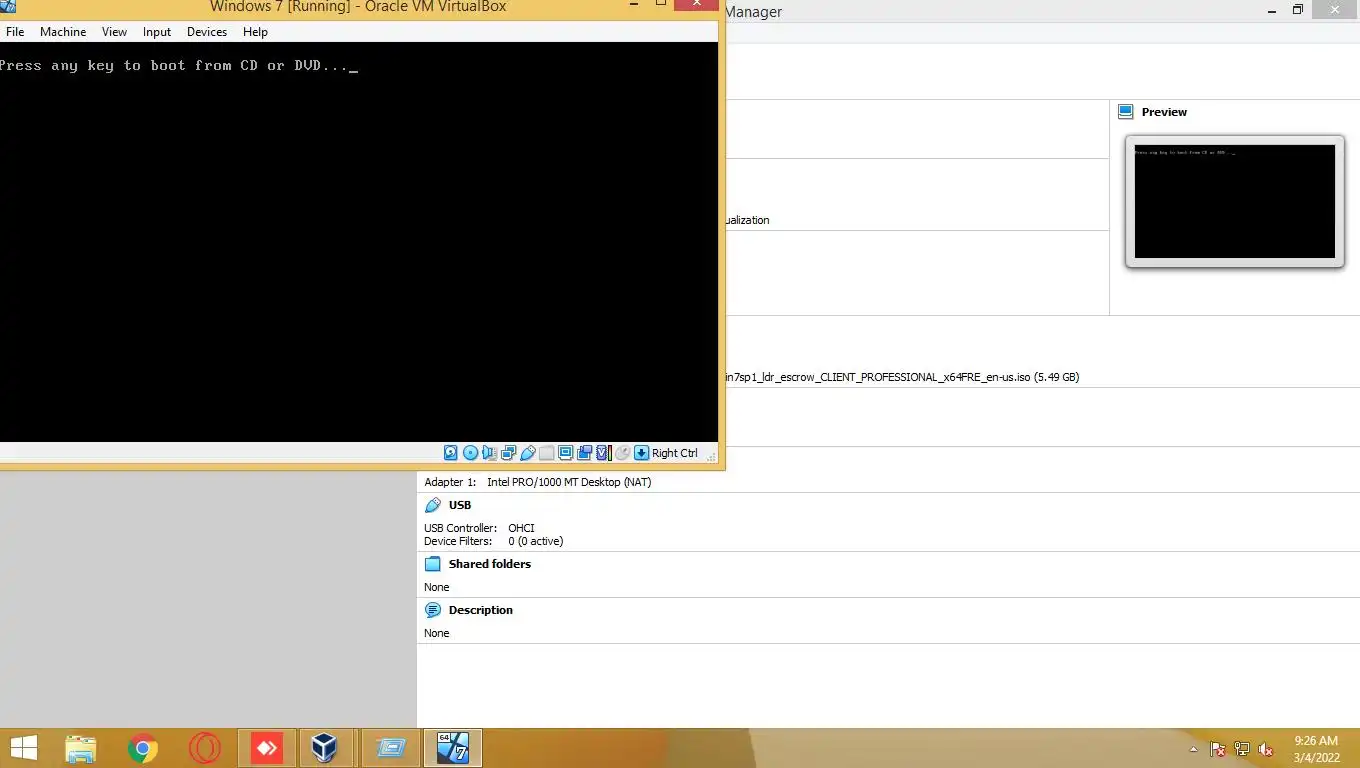1360x768 pixels.
Task: Open the taskbar clock showing 9:26 AM
Action: pos(1316,749)
